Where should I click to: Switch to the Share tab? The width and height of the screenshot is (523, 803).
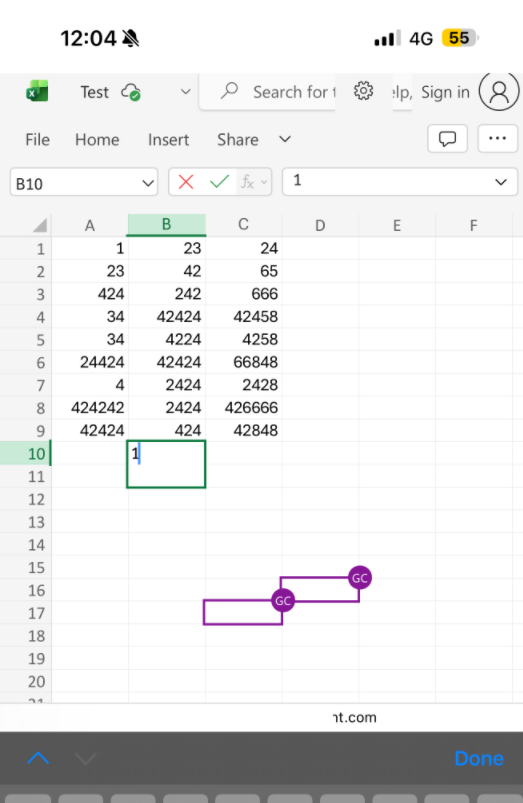coord(238,139)
